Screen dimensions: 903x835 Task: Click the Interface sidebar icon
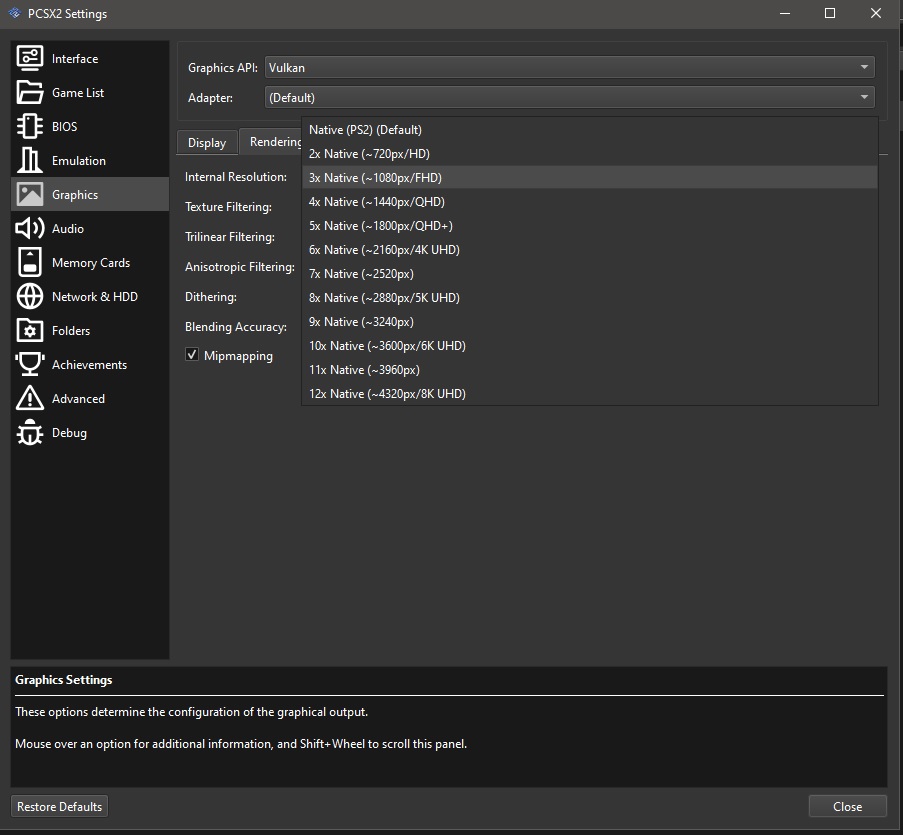click(29, 58)
